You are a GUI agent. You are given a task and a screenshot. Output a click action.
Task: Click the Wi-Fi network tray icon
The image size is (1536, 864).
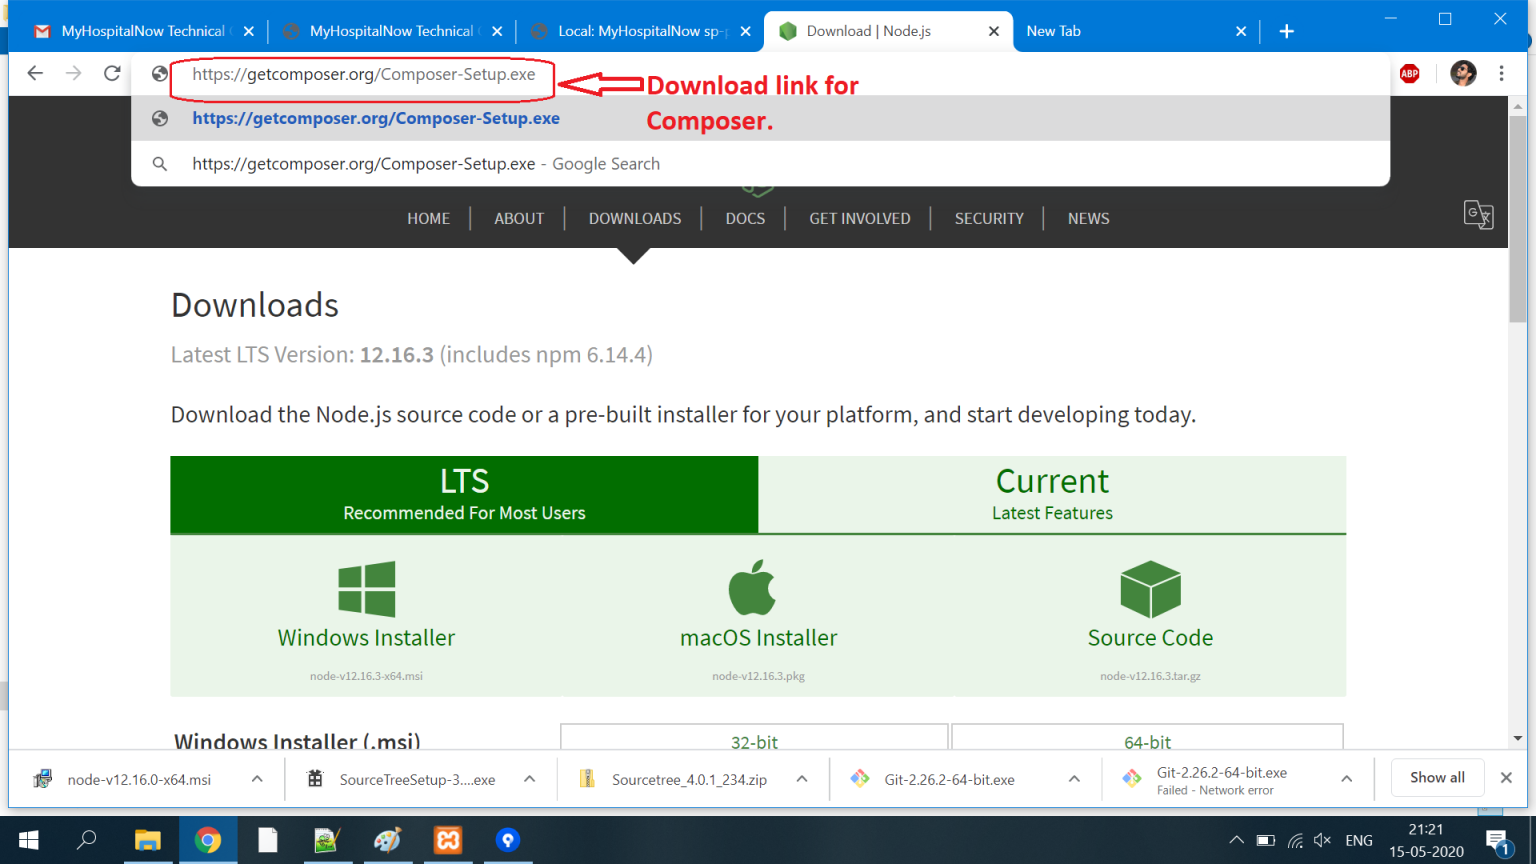click(1295, 840)
